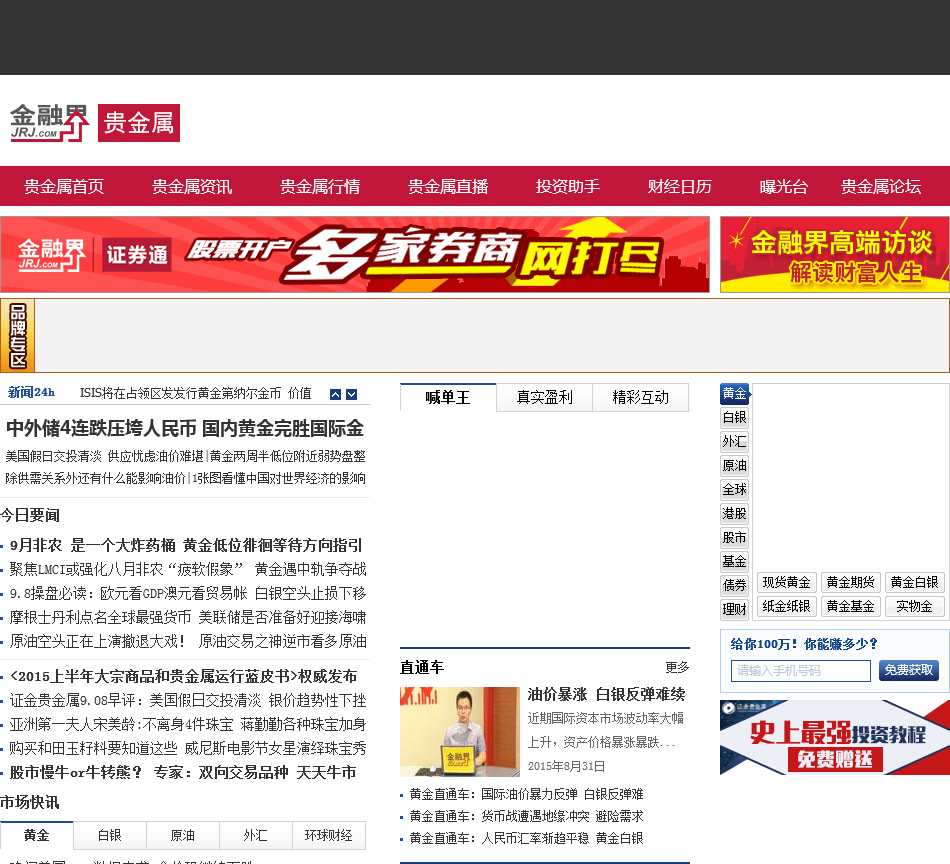The height and width of the screenshot is (864, 950).
Task: Open 美国假日交投清淡 供应忧虑油价难堪 link
Action: [104, 457]
